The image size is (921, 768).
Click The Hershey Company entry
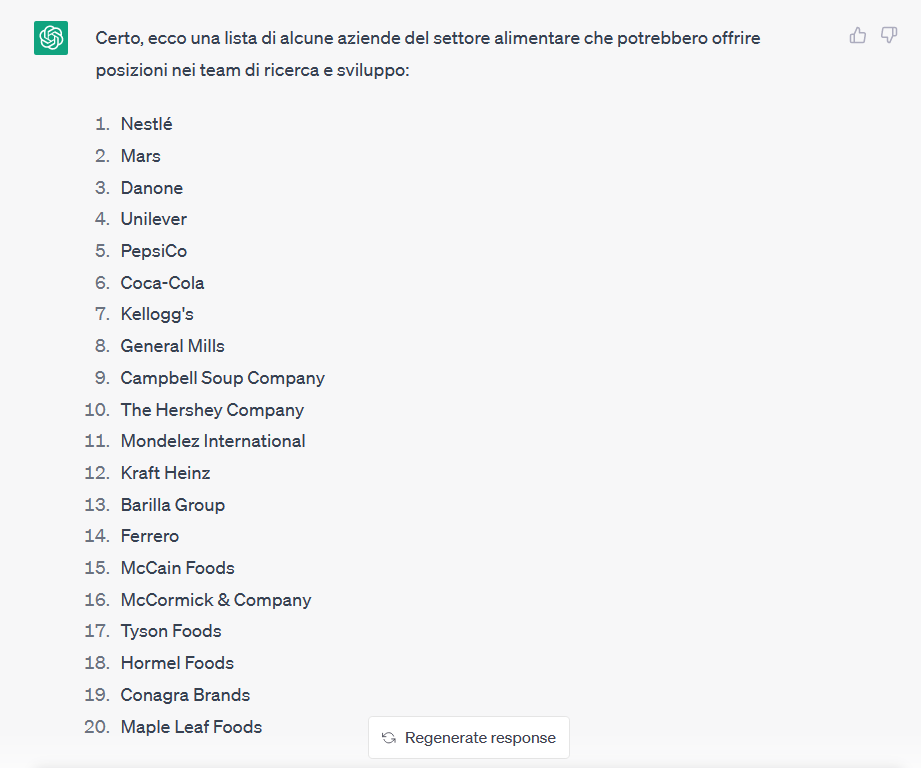click(x=212, y=410)
